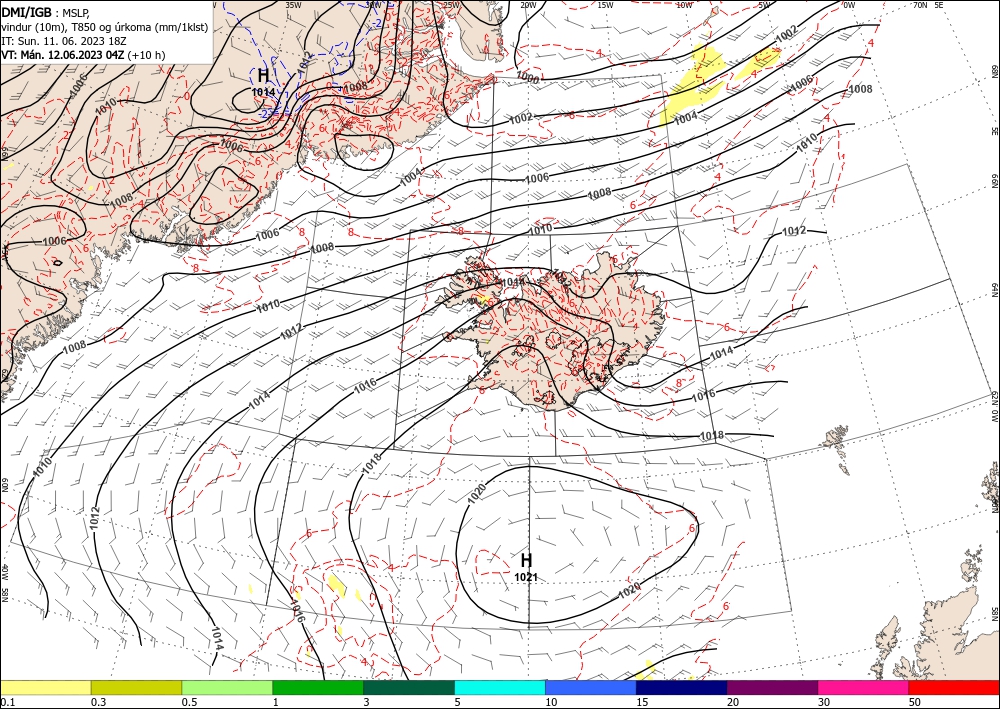
Task: Click the '68N' latitude label on right edge
Action: click(994, 71)
